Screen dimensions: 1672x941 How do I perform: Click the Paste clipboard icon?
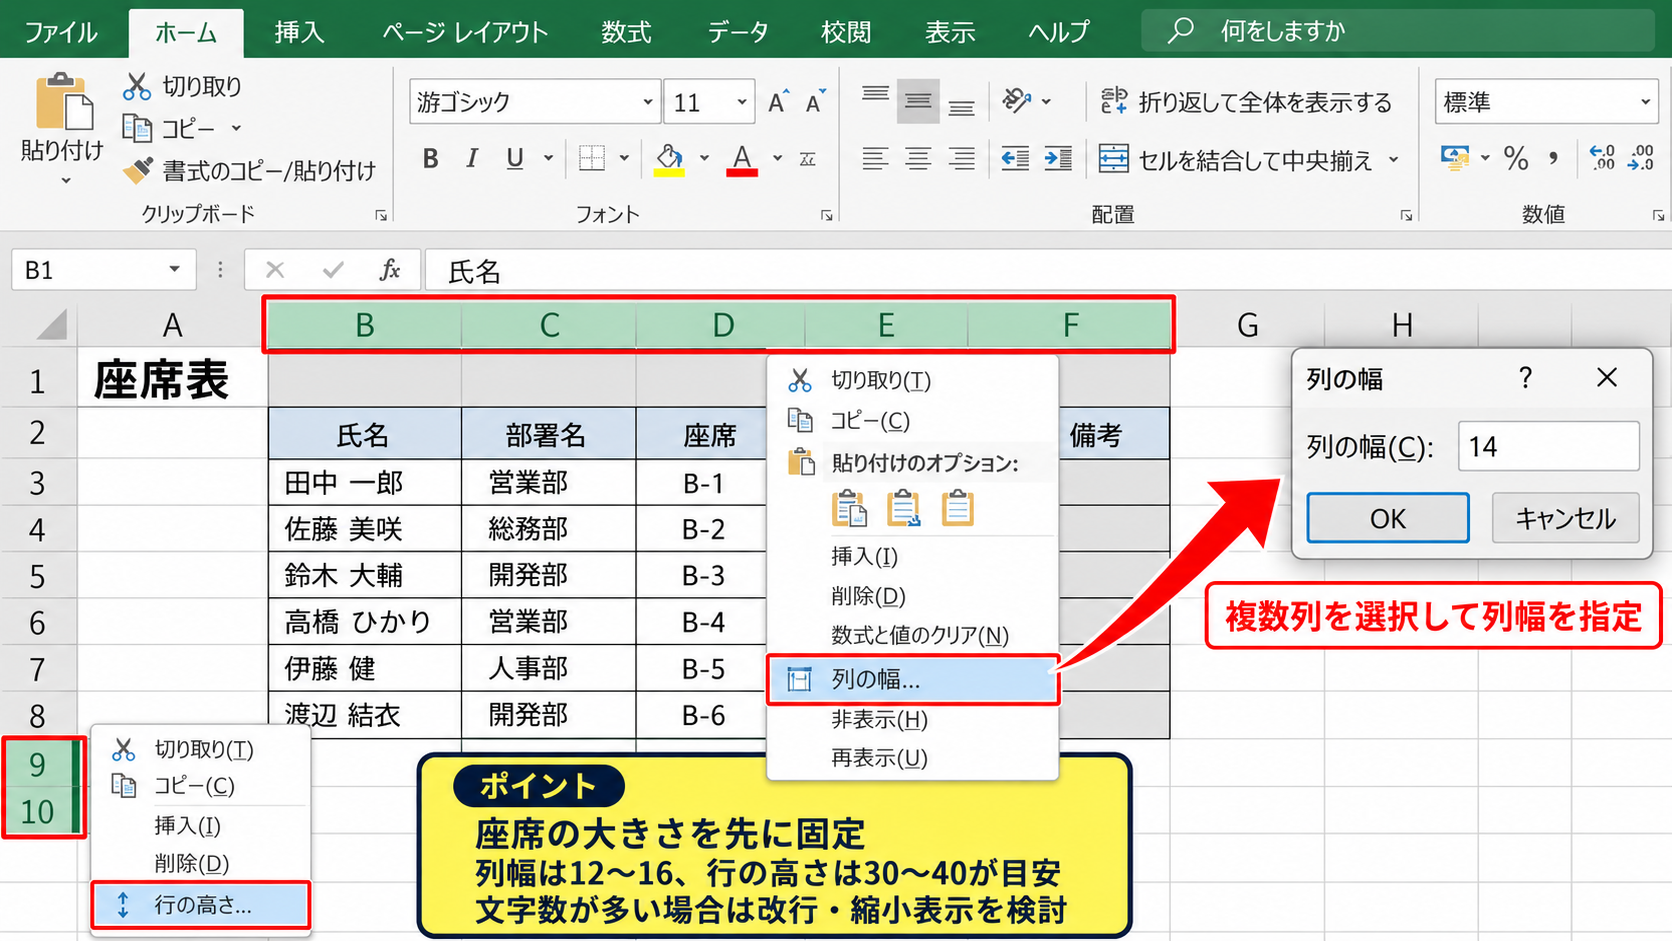tap(64, 103)
